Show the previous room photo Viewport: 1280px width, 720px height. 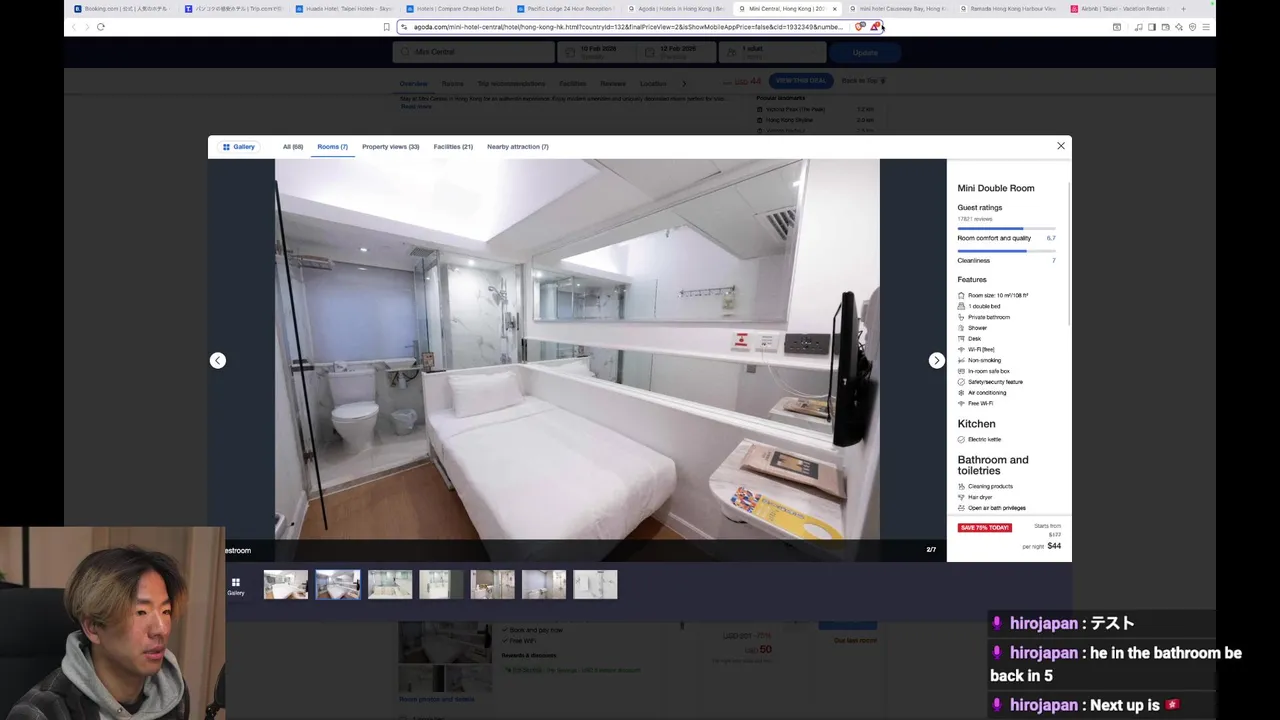[218, 360]
